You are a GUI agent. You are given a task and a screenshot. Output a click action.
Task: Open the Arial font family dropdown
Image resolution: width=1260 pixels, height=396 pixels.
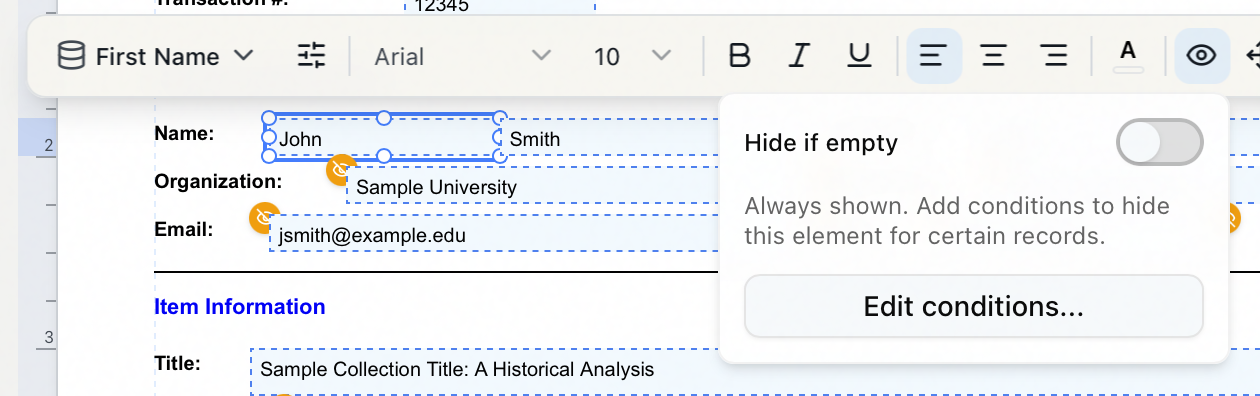tap(462, 56)
